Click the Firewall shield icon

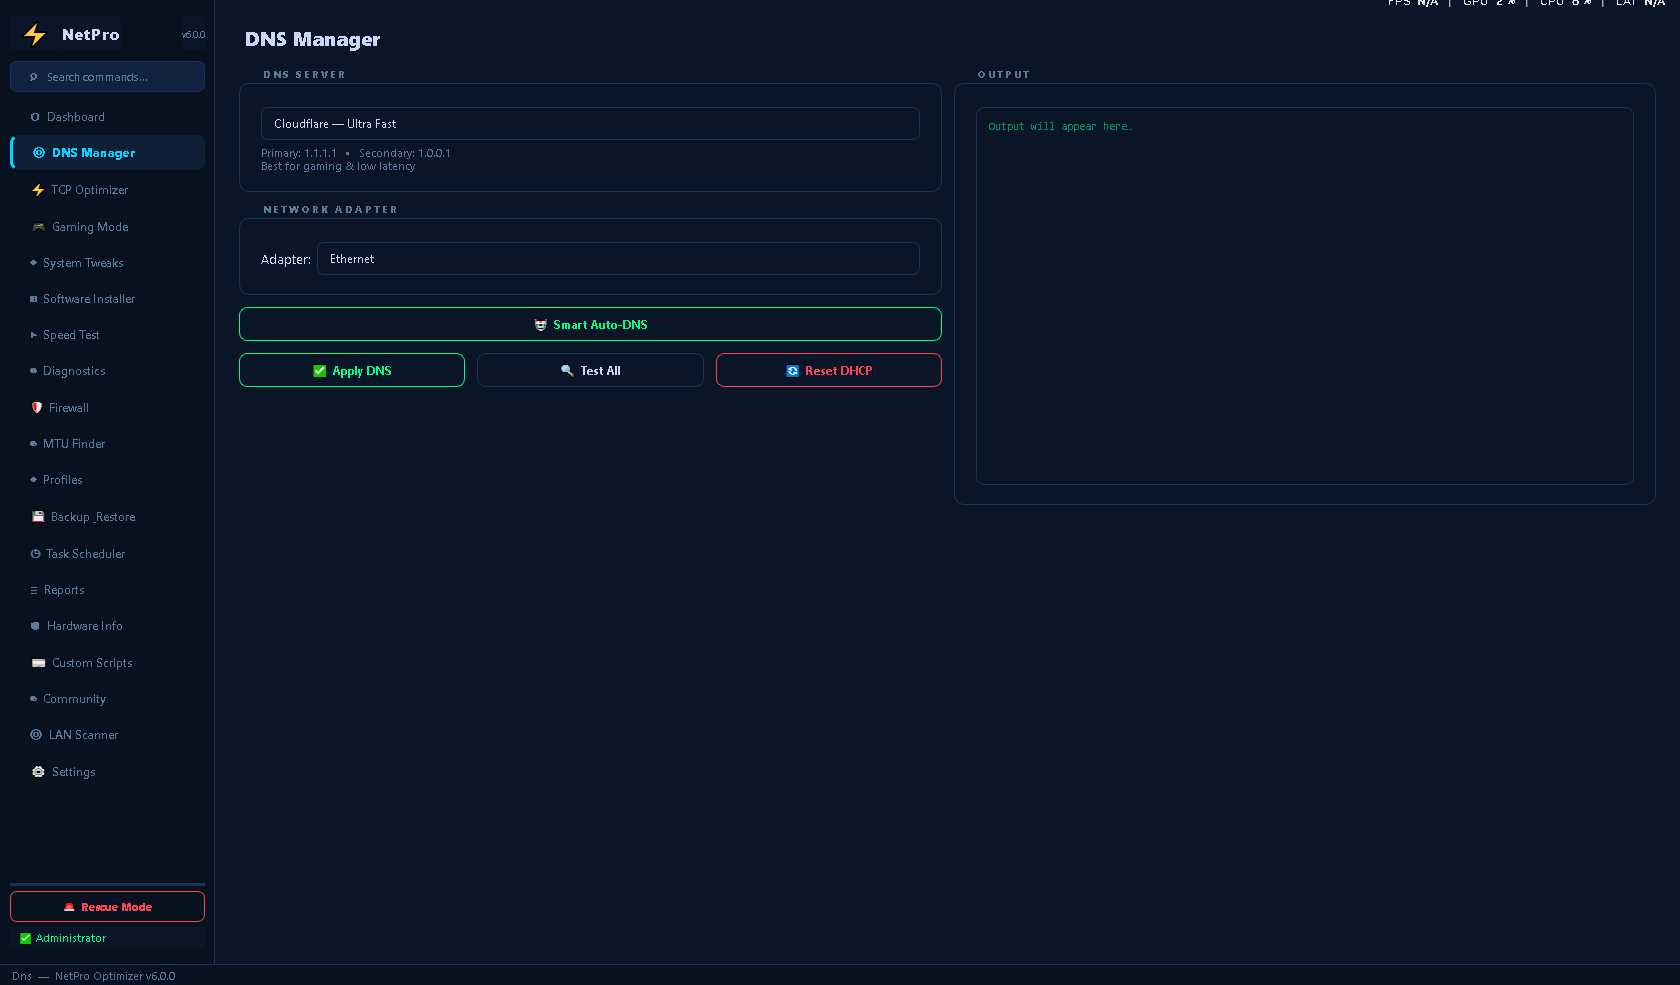(x=37, y=408)
